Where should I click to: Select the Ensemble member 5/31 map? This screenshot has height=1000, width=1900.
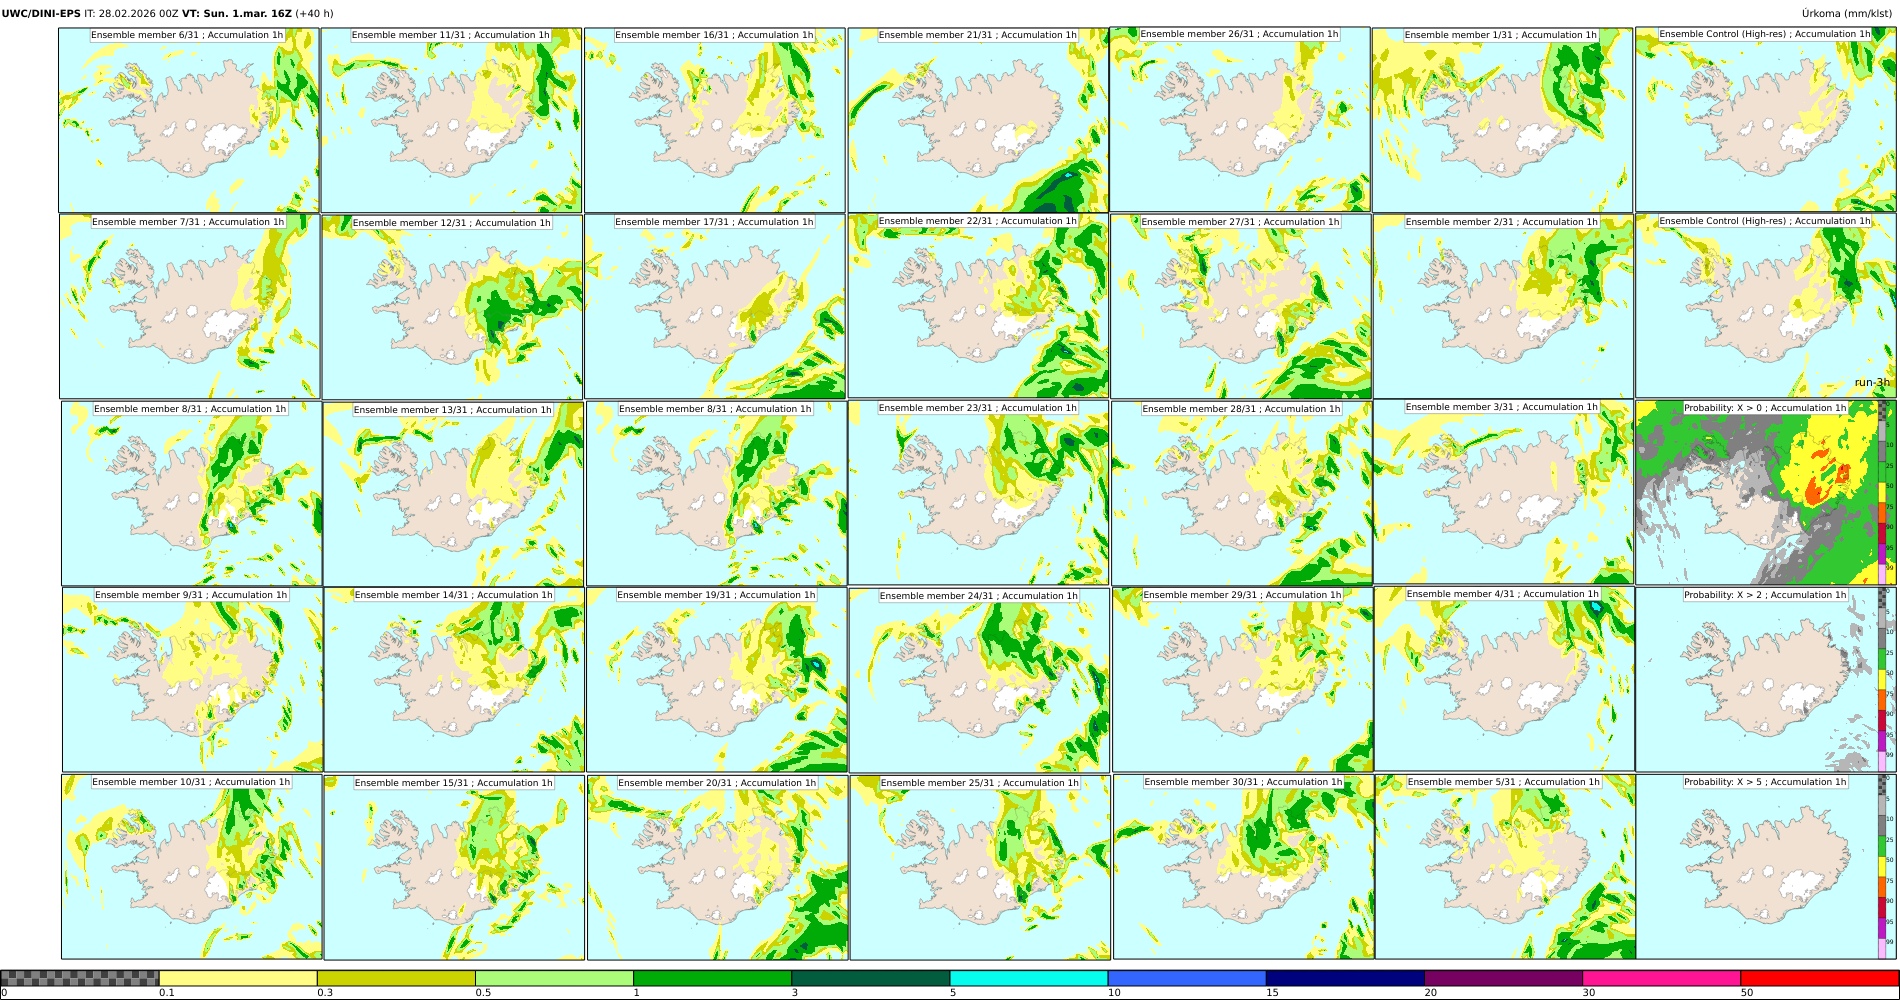tap(1506, 866)
